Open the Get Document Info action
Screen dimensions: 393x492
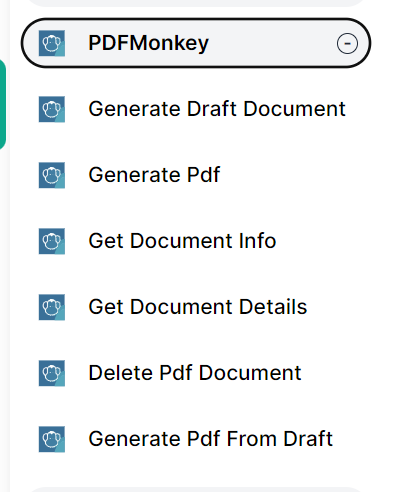pos(182,241)
